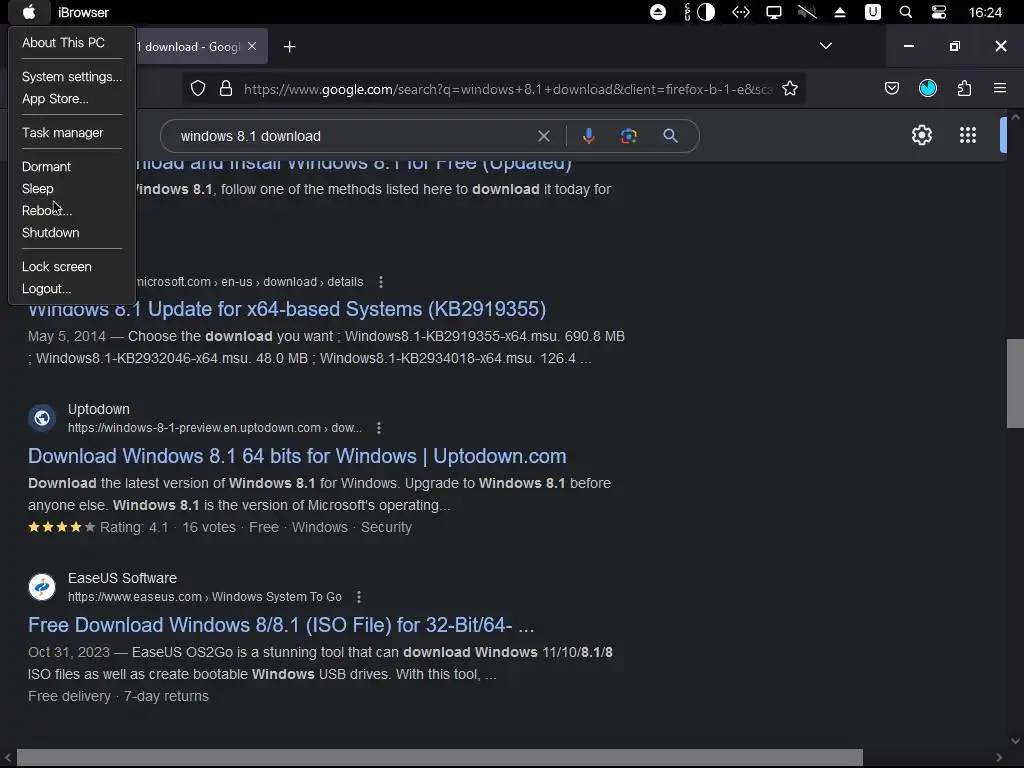
Task: Click the eject triangle icon in menu bar
Action: click(840, 12)
